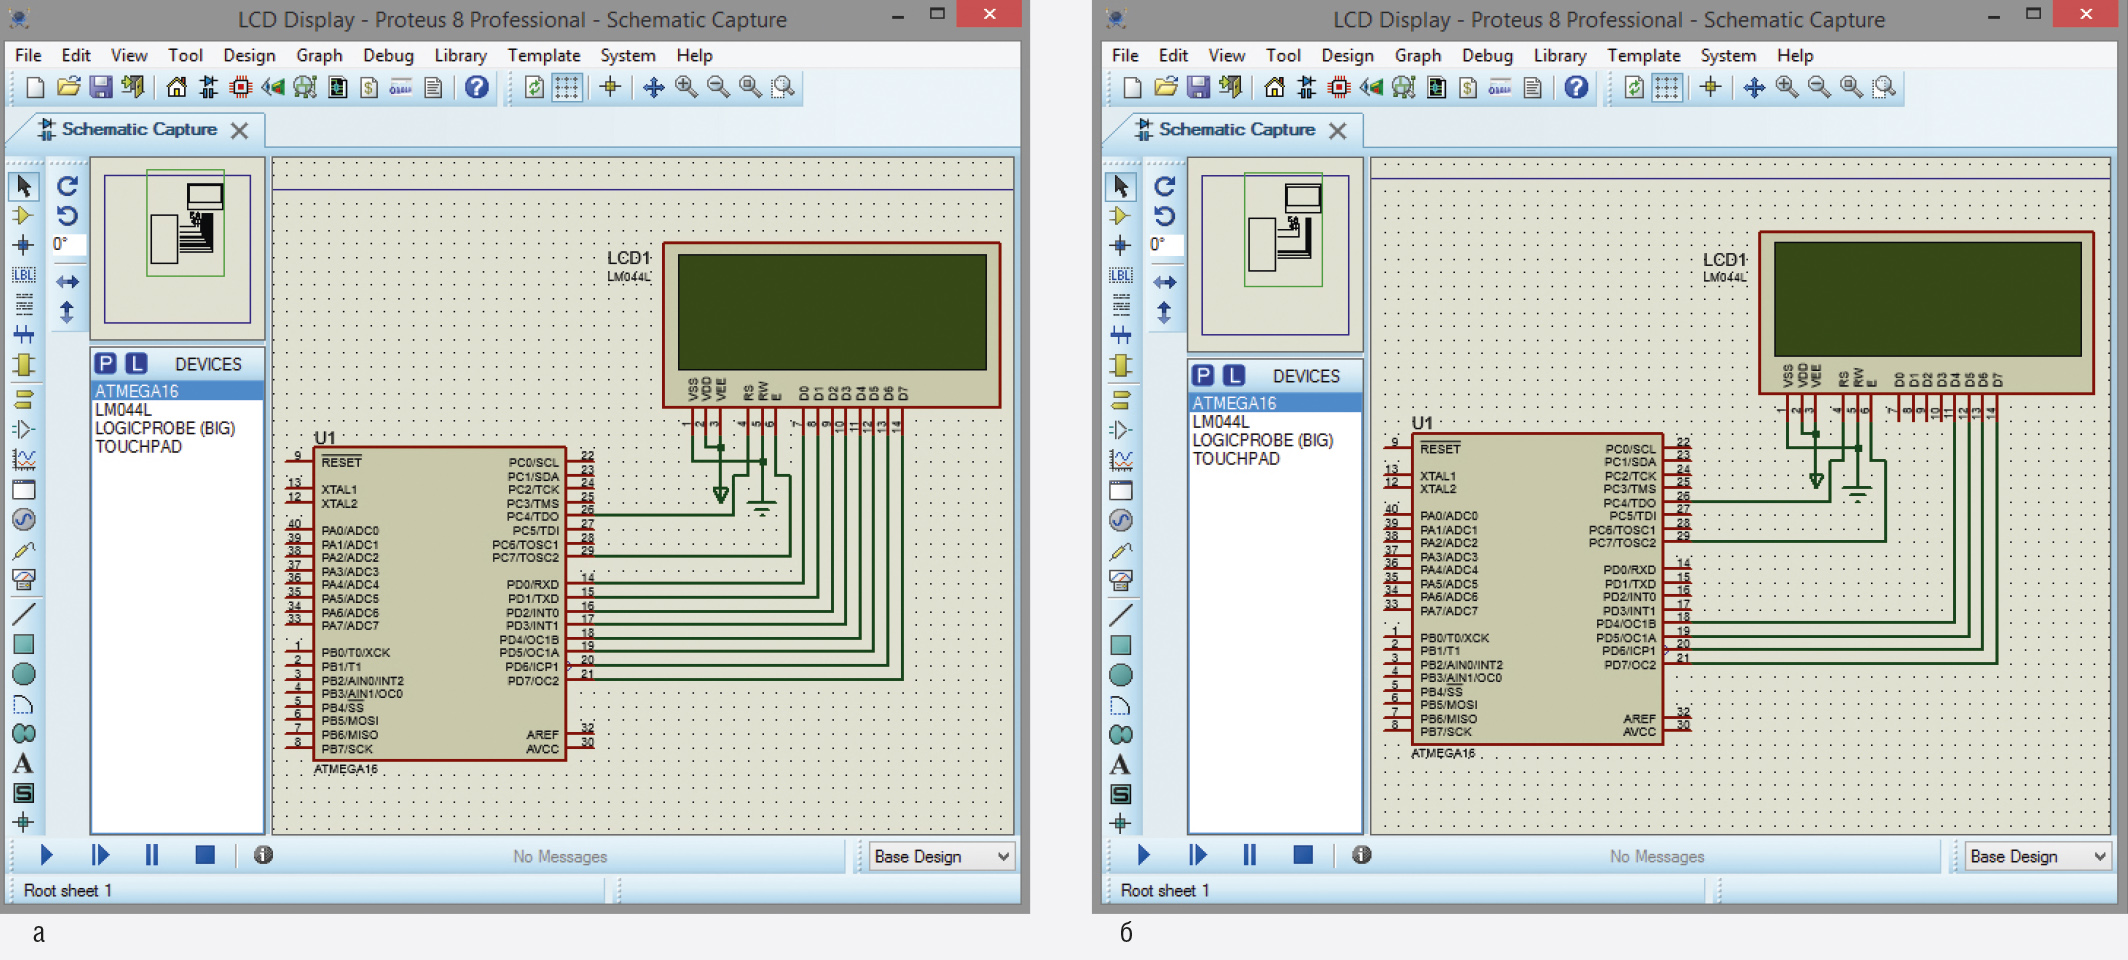Play simulation button in left window
The width and height of the screenshot is (2128, 960).
tap(46, 855)
